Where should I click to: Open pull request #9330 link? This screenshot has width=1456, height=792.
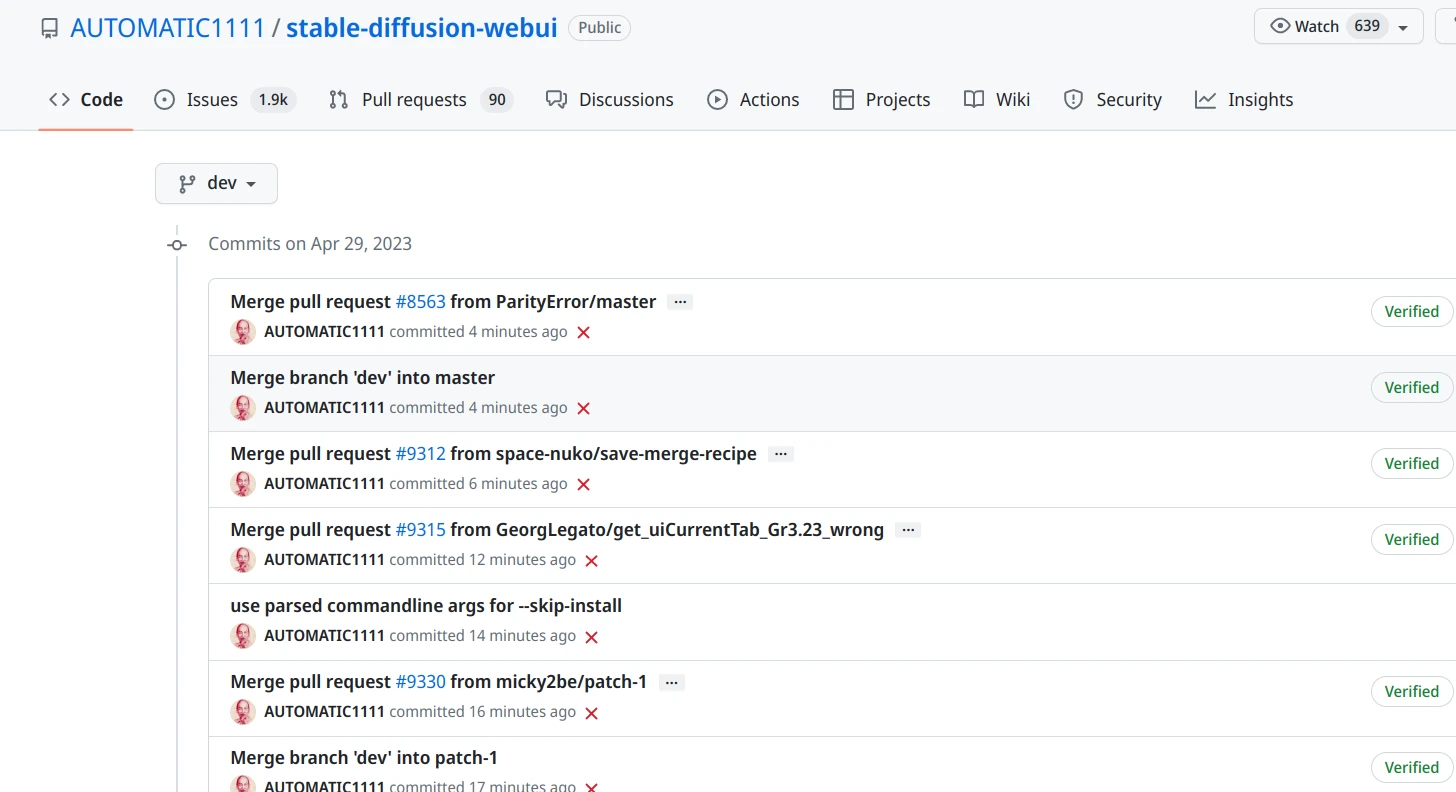click(420, 682)
